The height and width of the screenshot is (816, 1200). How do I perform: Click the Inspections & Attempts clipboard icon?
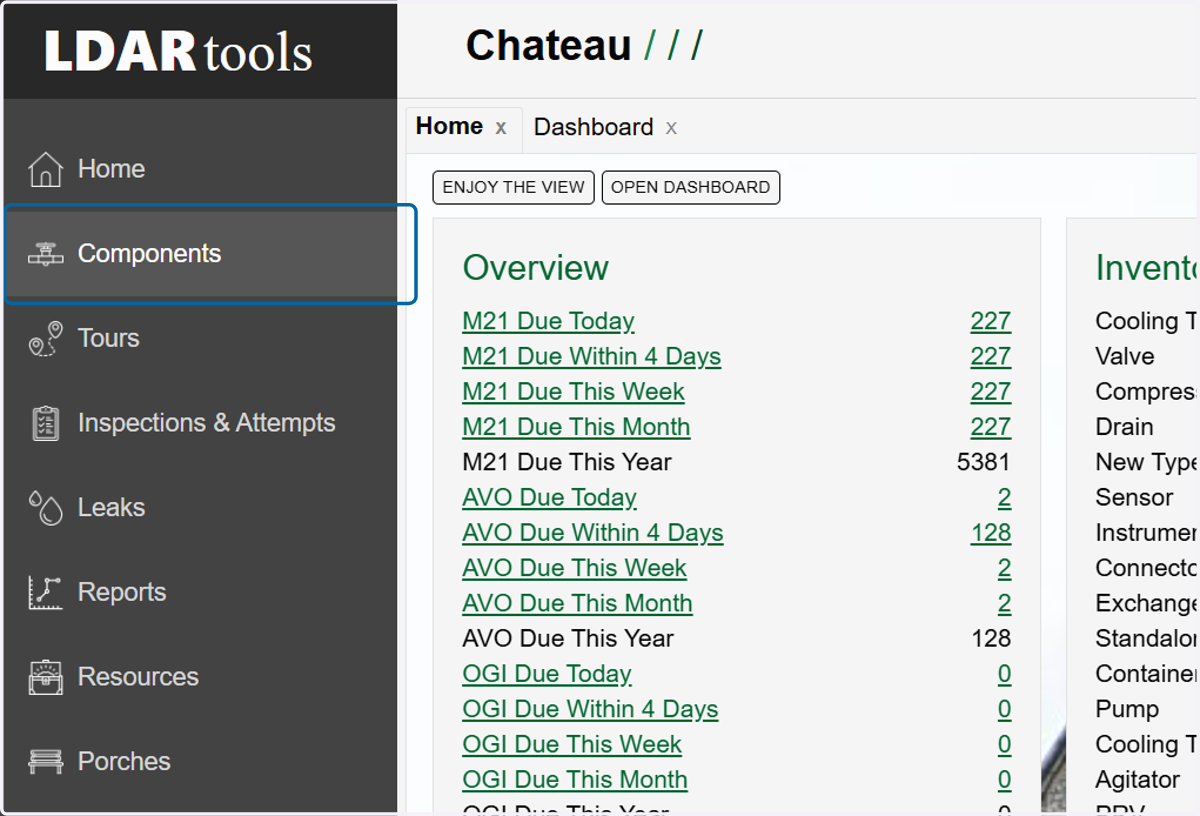pos(46,423)
